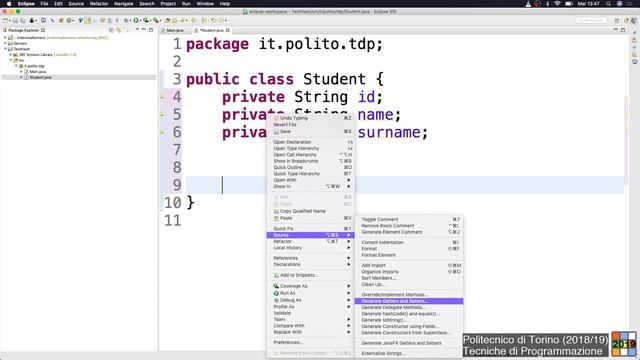Select Generate Getters and Setters
Screen dimensions: 640x360
tap(409, 301)
